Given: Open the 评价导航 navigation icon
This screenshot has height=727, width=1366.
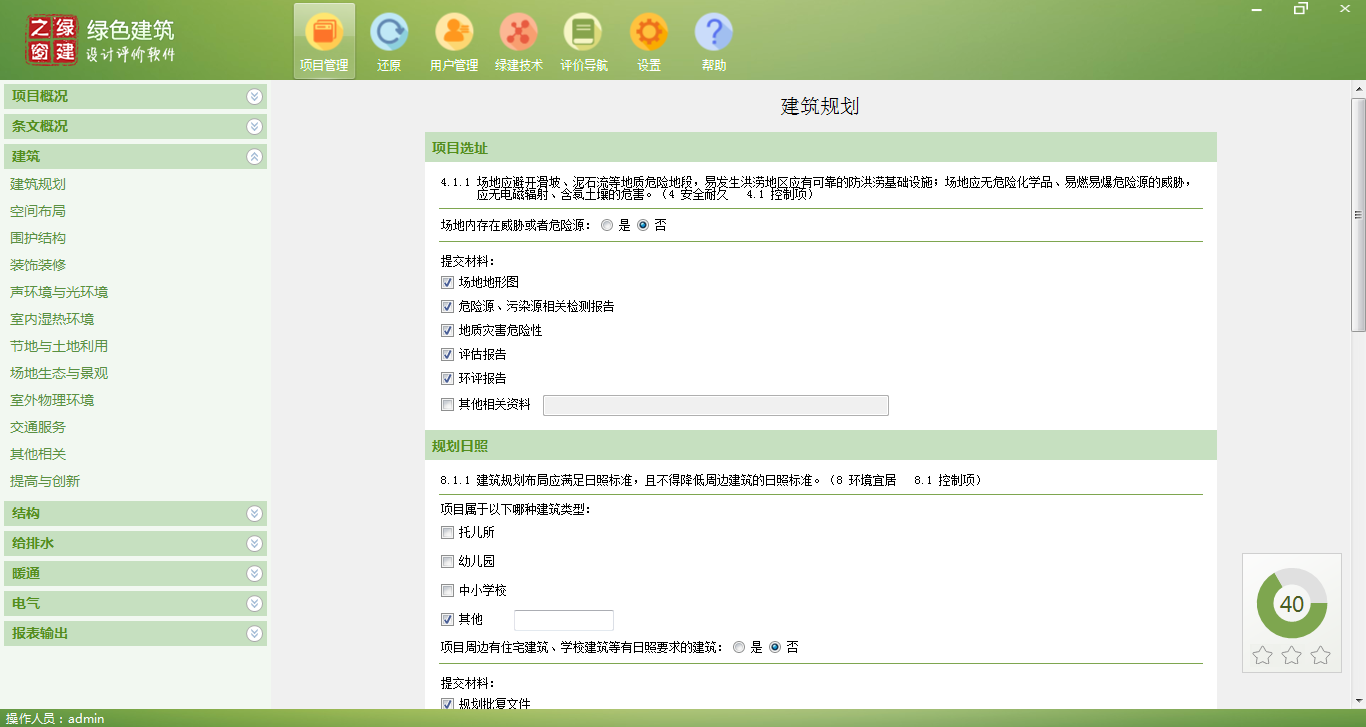Looking at the screenshot, I should pyautogui.click(x=584, y=38).
